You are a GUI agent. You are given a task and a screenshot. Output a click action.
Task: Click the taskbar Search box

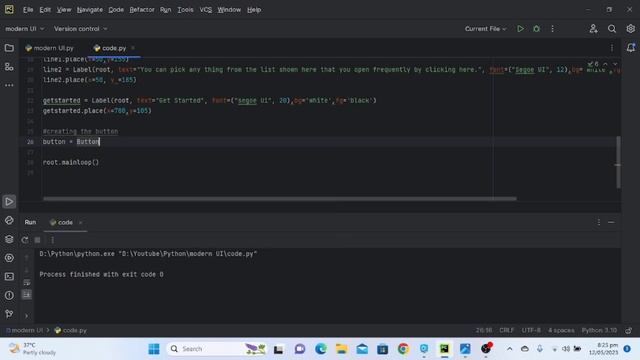[217, 349]
